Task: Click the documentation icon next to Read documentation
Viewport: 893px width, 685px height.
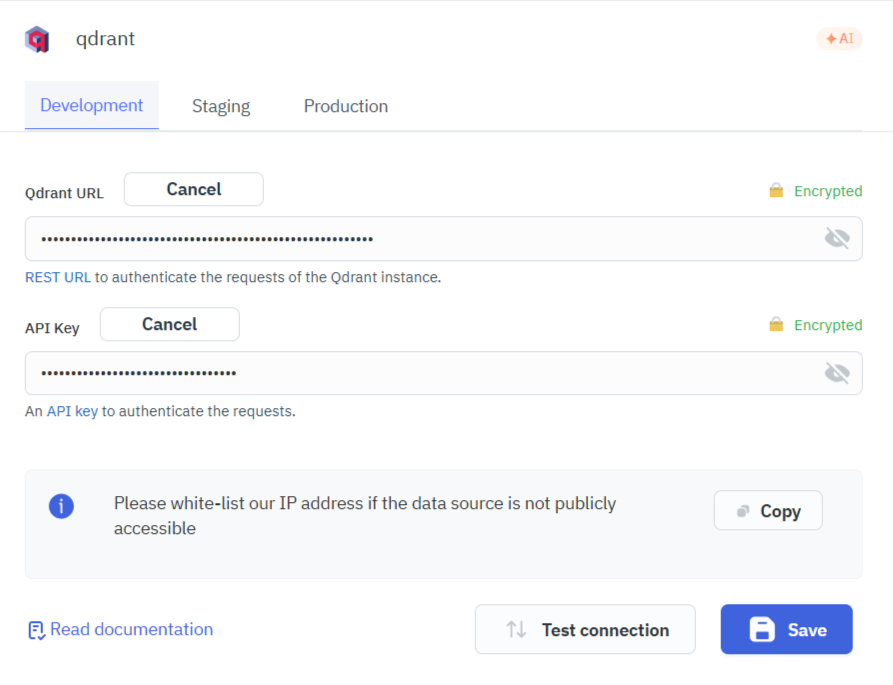Action: 36,630
